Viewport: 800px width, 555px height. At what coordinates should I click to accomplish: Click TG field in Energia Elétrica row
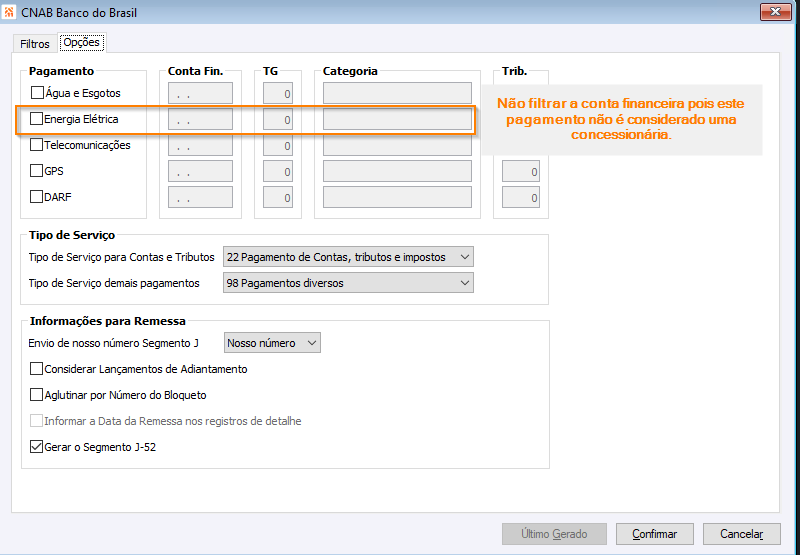point(278,119)
